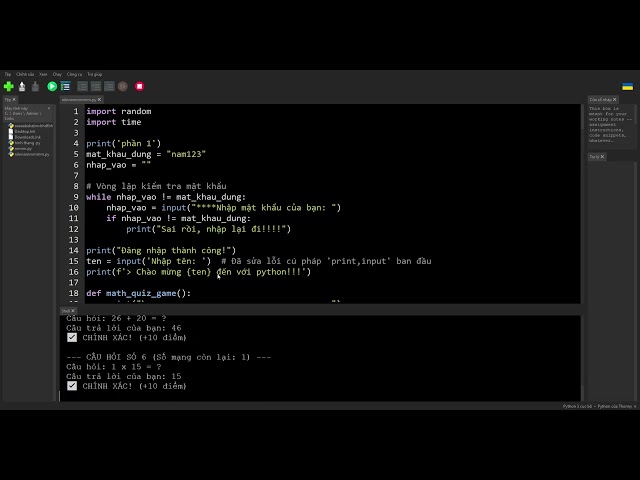Start debugging the current script
This screenshot has height=480, width=640.
coord(66,87)
